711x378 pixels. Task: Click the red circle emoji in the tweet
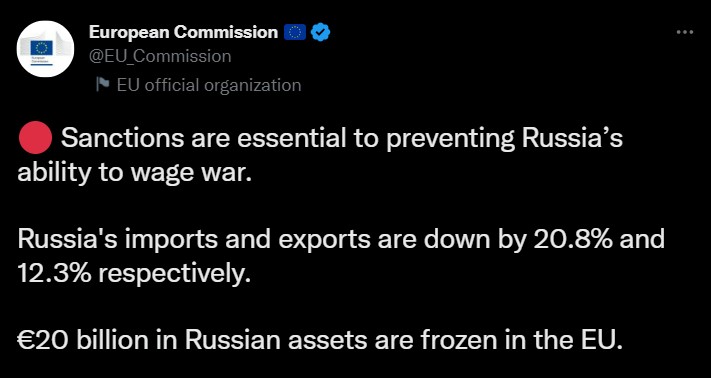point(36,138)
